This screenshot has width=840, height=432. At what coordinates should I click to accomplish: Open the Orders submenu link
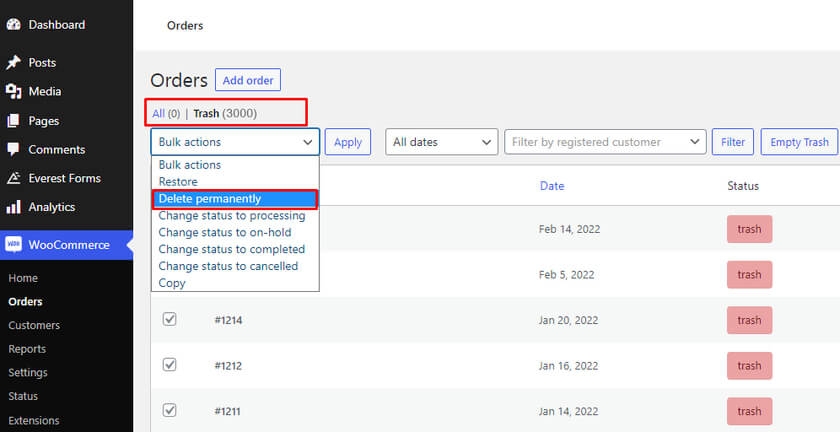coord(25,301)
